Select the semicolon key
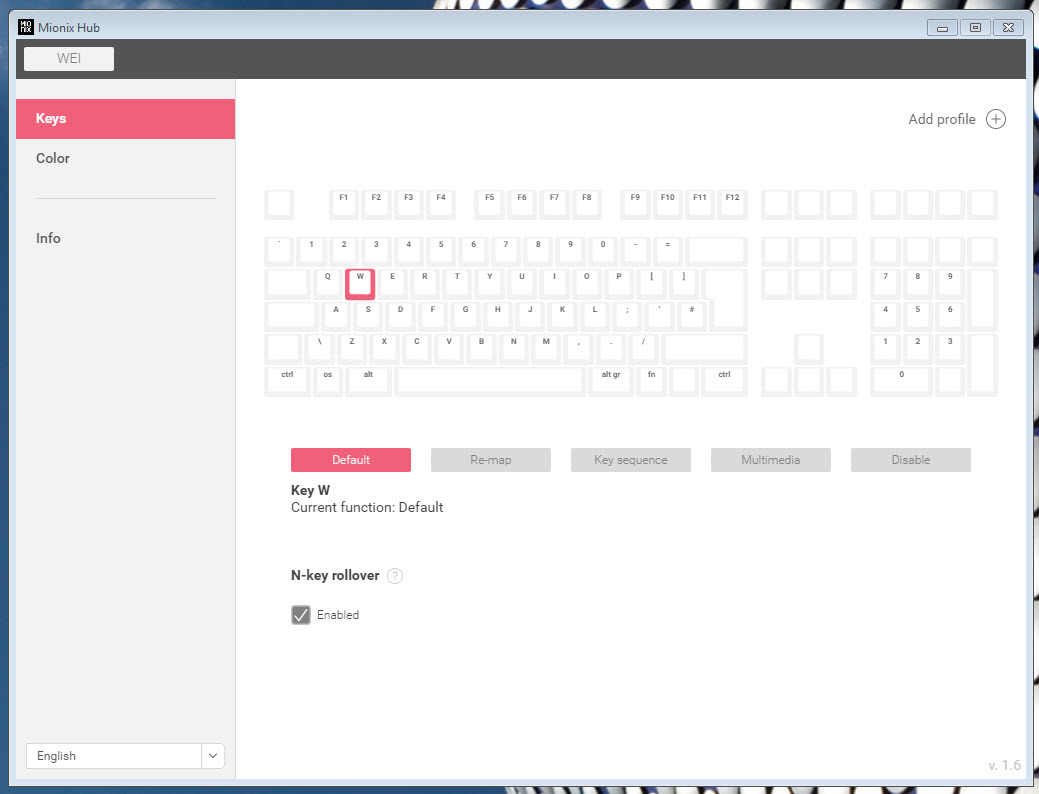 627,317
